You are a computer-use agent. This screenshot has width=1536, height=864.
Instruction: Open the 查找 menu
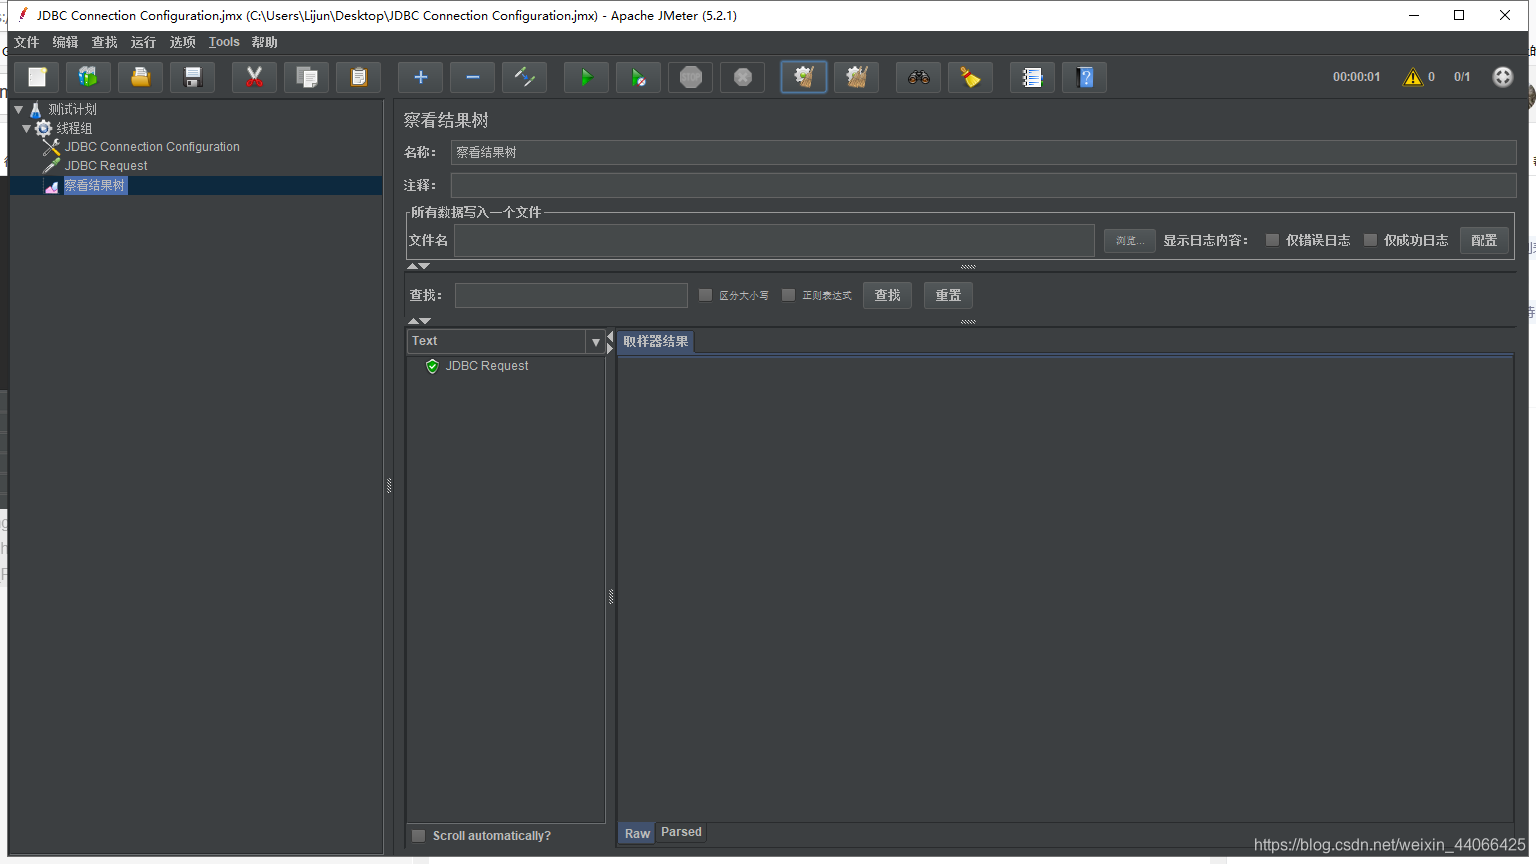click(104, 42)
